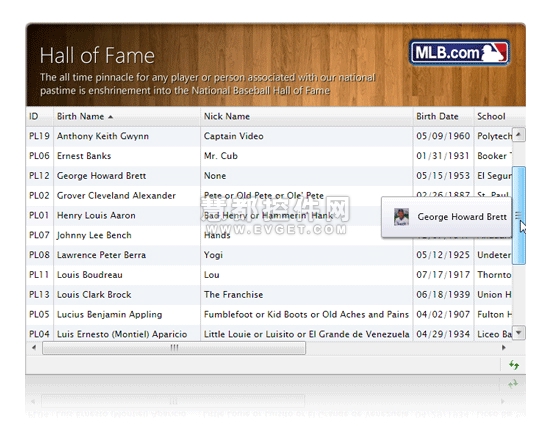The width and height of the screenshot is (550, 430).
Task: Click the horizontal scrollbar left arrow
Action: (x=34, y=348)
